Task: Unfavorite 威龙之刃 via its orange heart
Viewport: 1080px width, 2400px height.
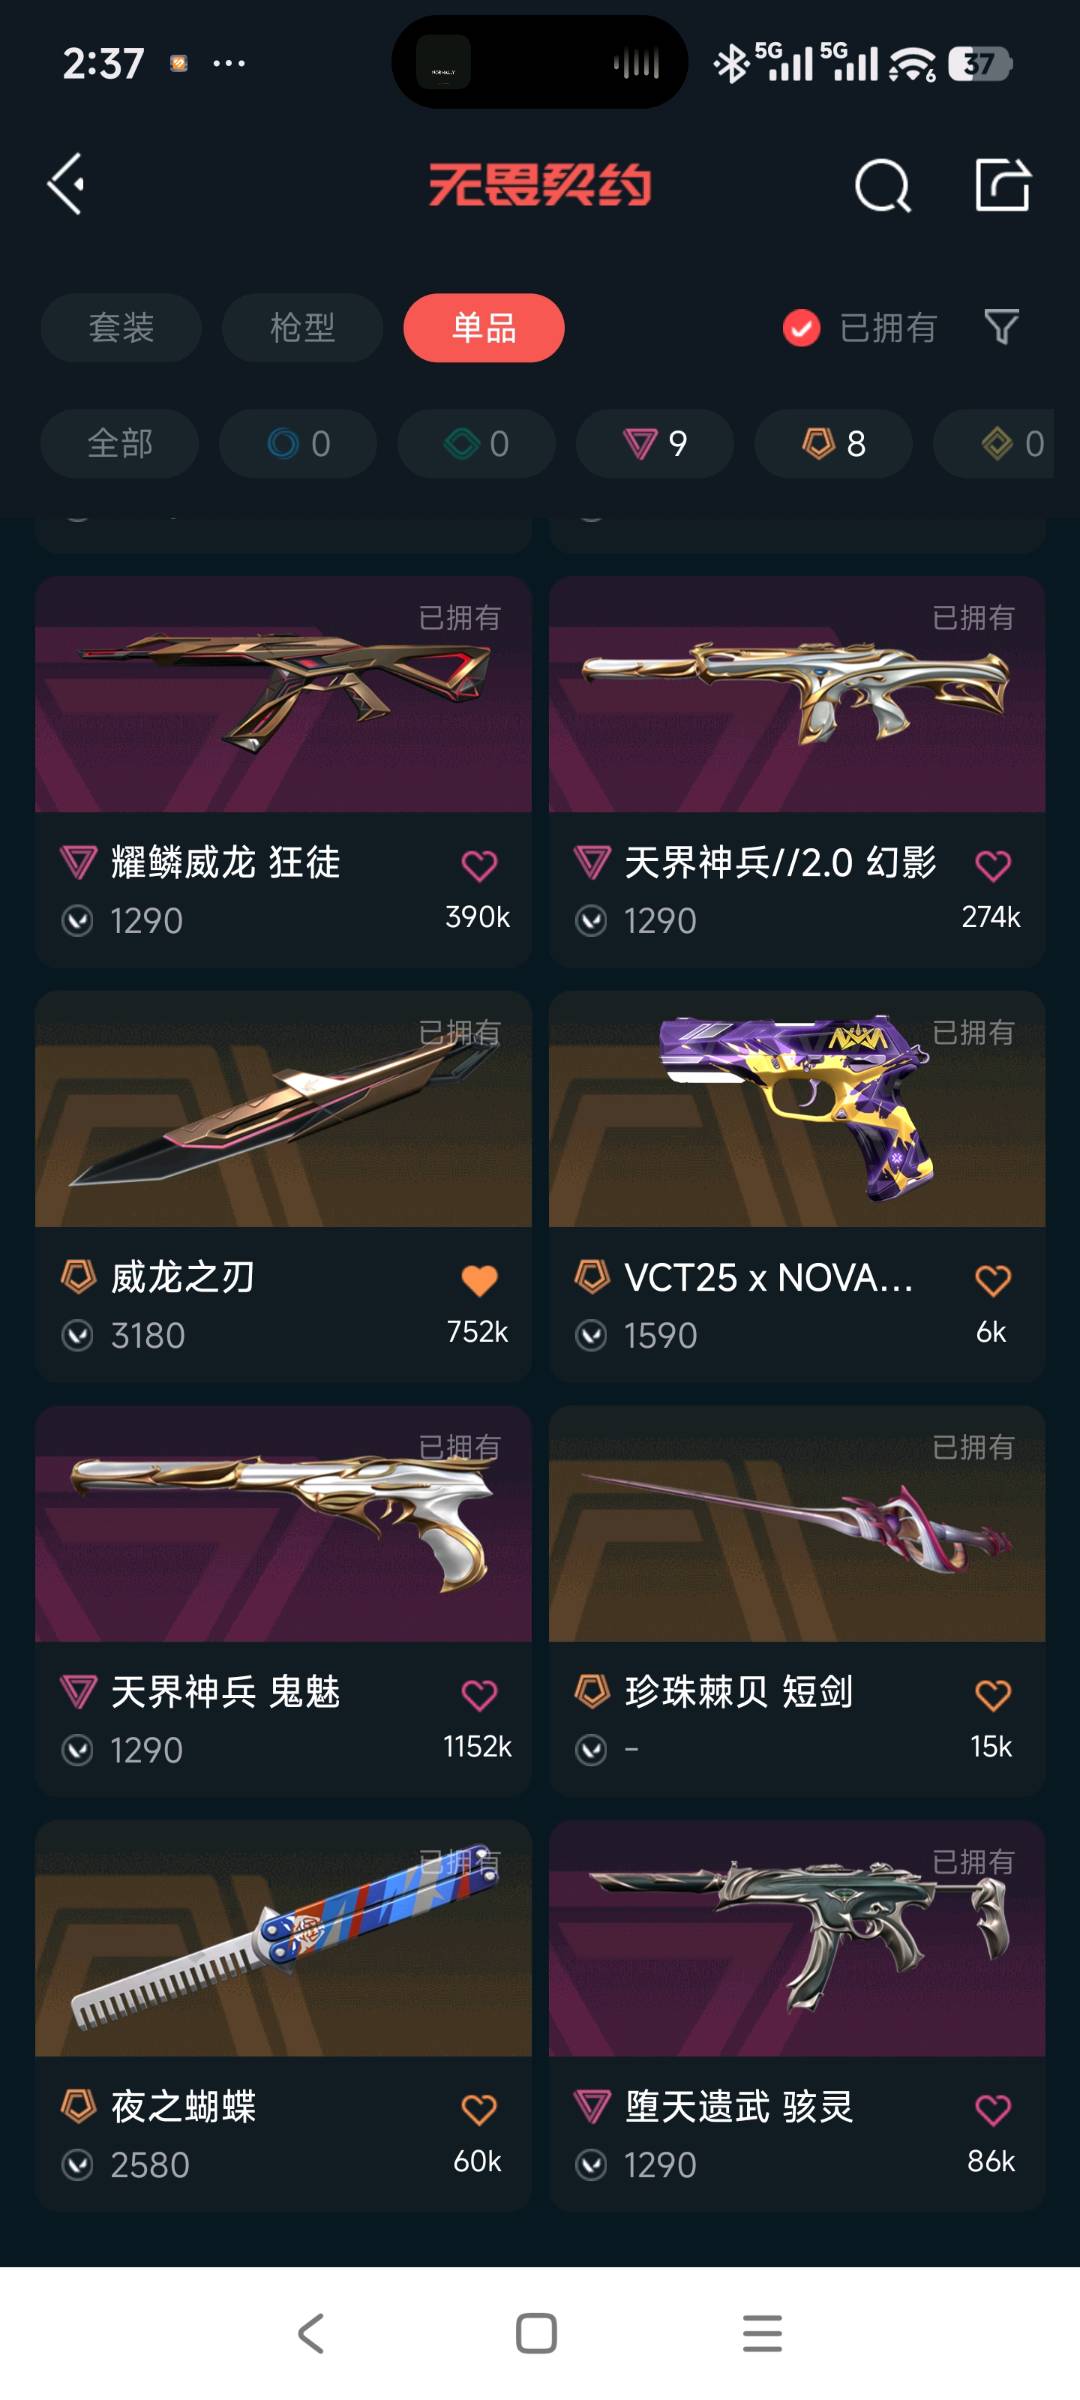Action: (x=479, y=1280)
